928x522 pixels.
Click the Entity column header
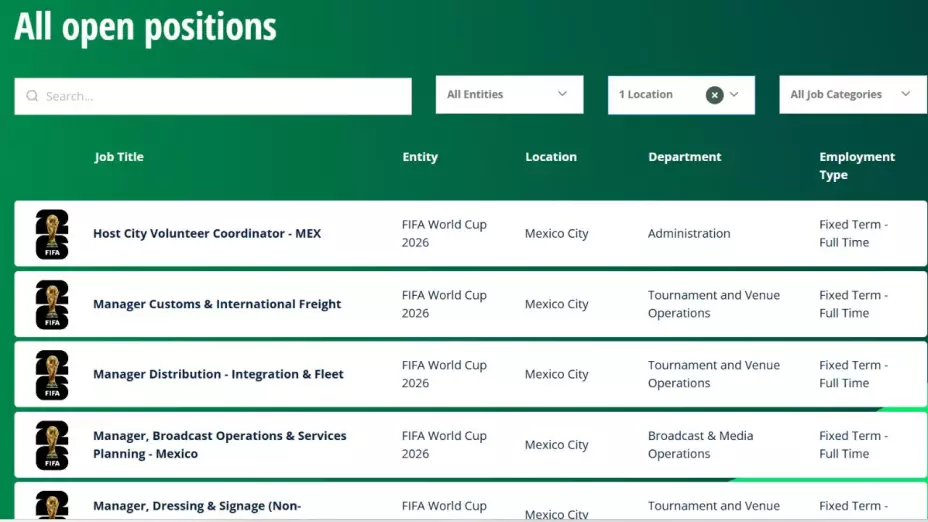[420, 157]
